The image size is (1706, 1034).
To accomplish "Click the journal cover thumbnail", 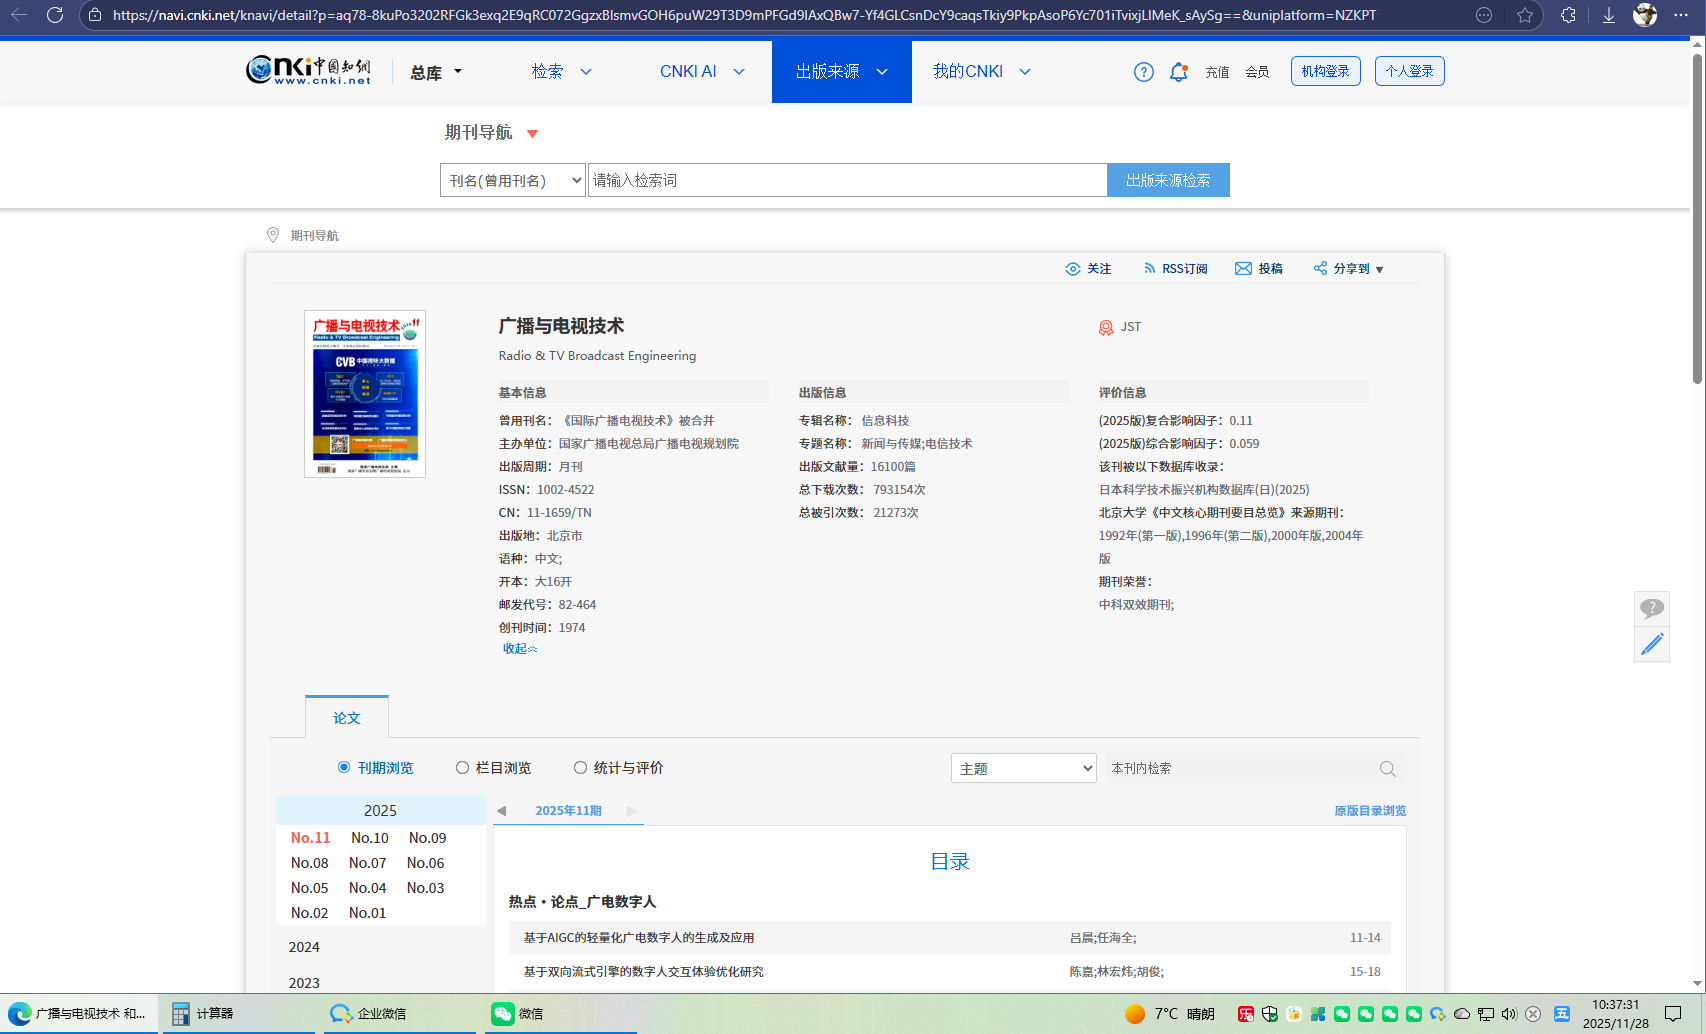I will point(365,394).
